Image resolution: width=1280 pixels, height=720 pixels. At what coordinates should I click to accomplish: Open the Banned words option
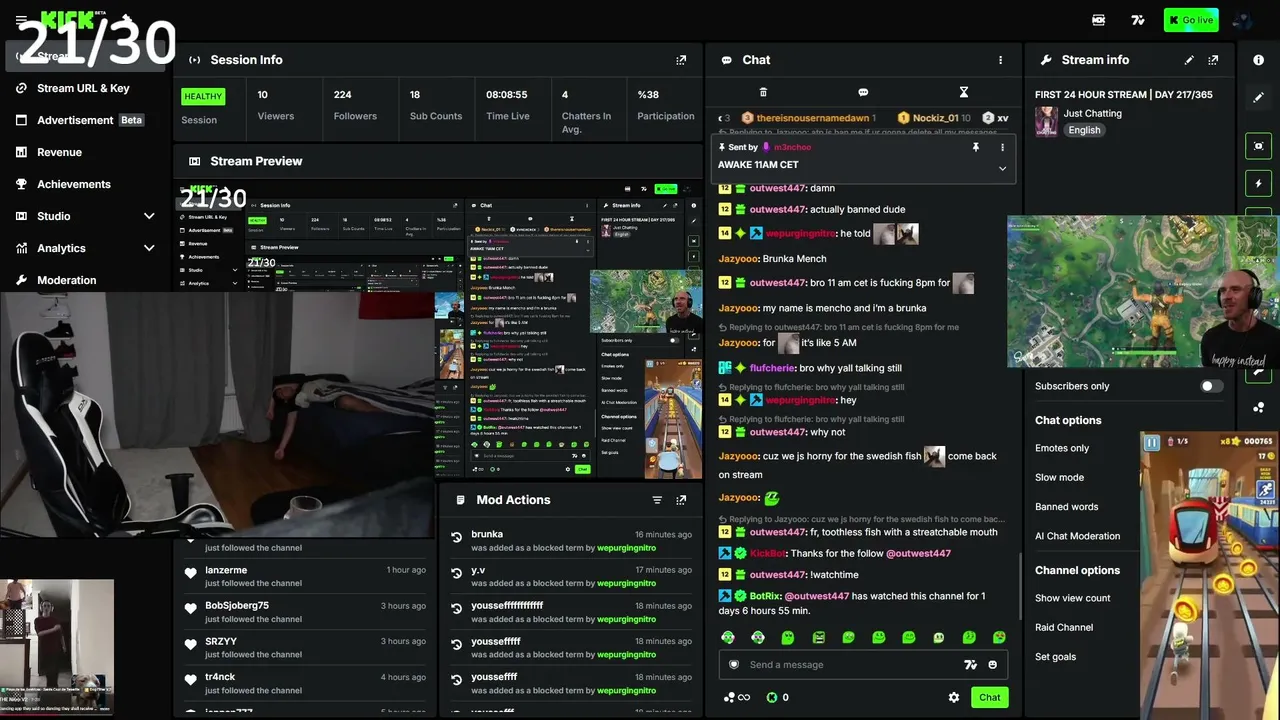tap(1066, 507)
